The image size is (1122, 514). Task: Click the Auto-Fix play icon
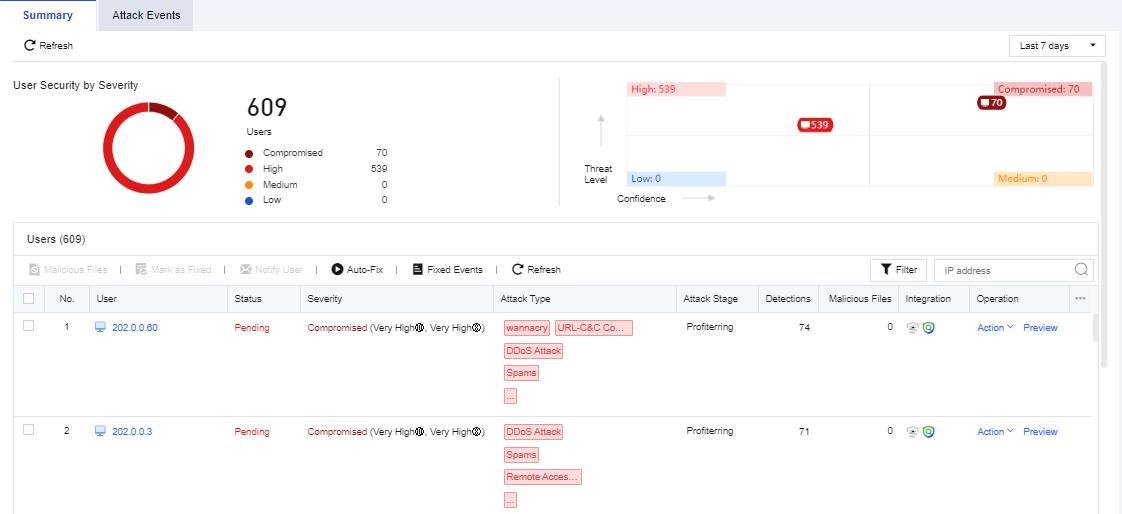[338, 270]
